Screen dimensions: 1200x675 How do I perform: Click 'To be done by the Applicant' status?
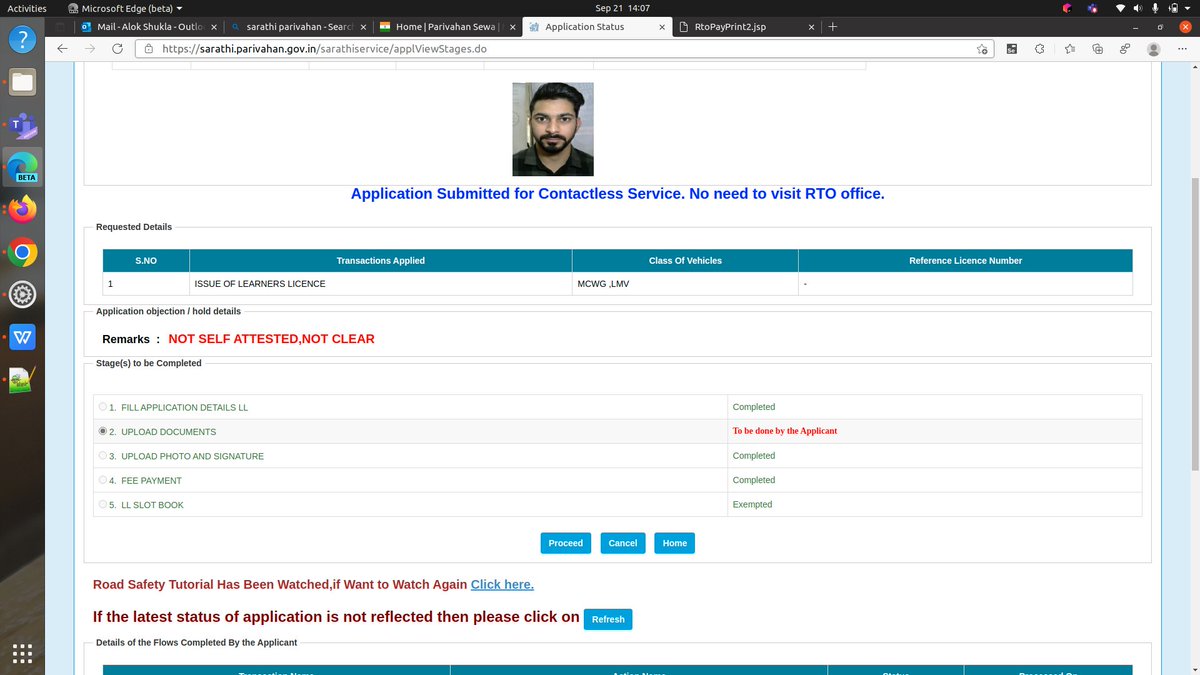(x=785, y=431)
